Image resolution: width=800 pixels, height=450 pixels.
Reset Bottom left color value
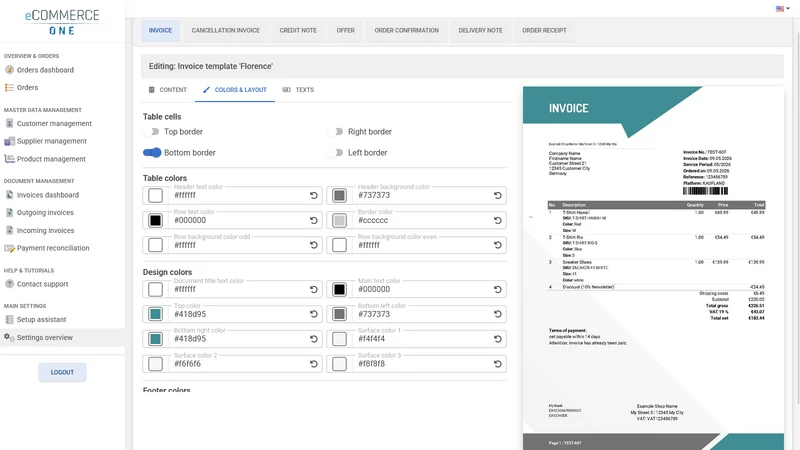coord(497,314)
